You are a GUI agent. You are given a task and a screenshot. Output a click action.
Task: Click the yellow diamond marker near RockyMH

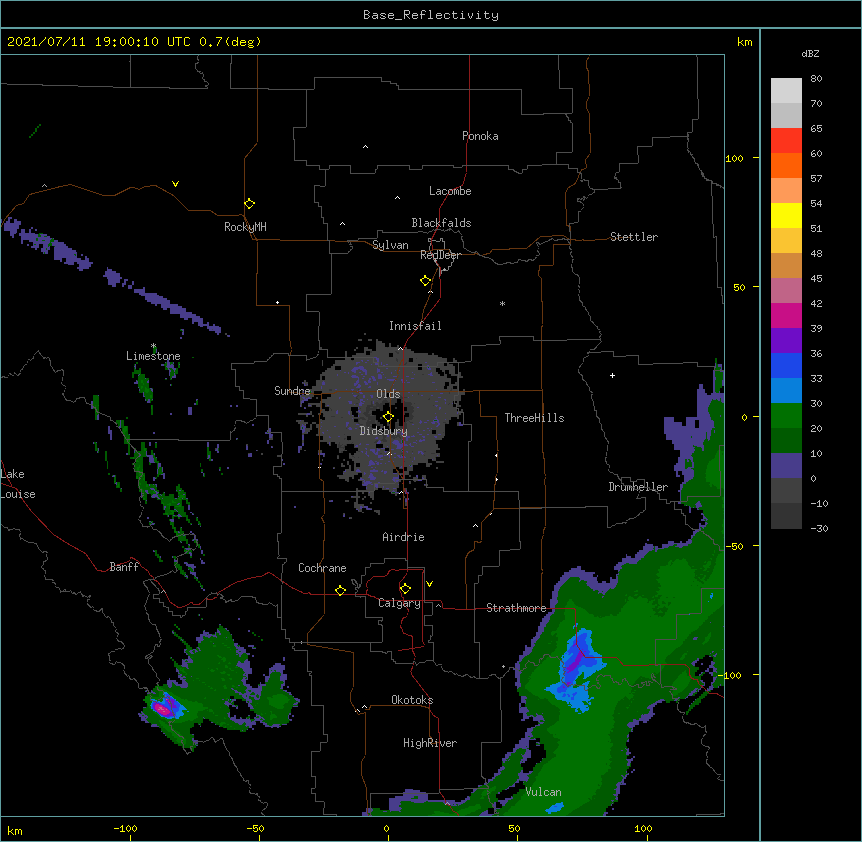[249, 204]
